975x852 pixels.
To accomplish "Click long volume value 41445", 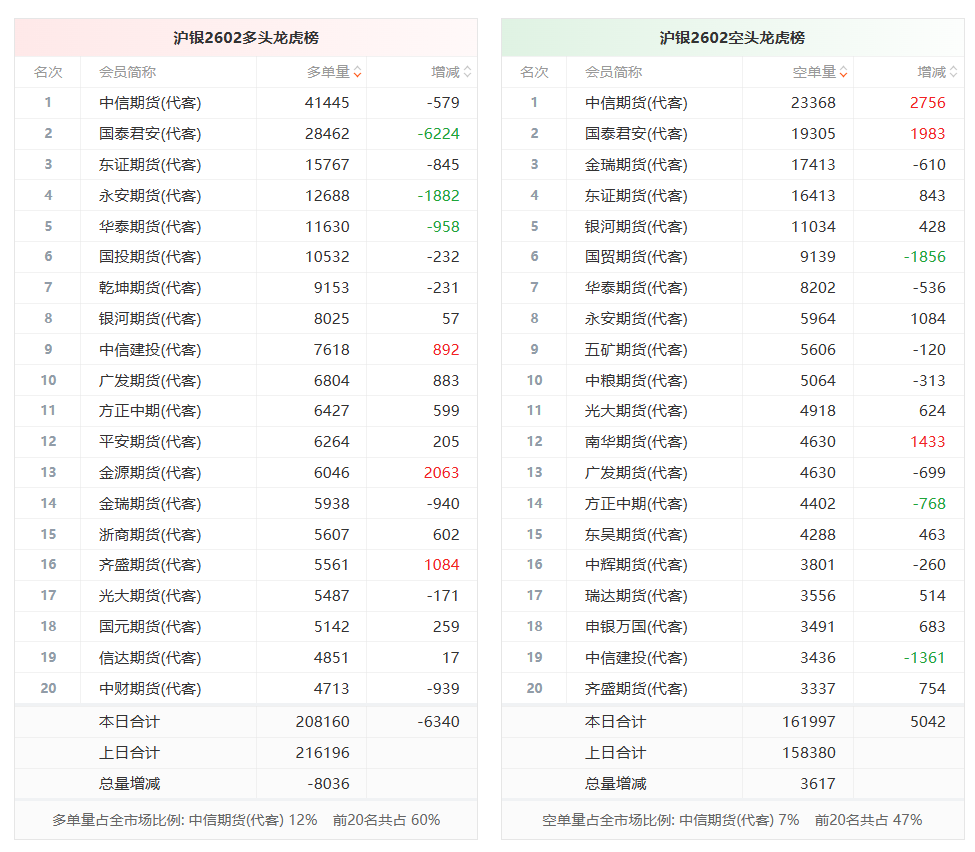I will coord(327,103).
